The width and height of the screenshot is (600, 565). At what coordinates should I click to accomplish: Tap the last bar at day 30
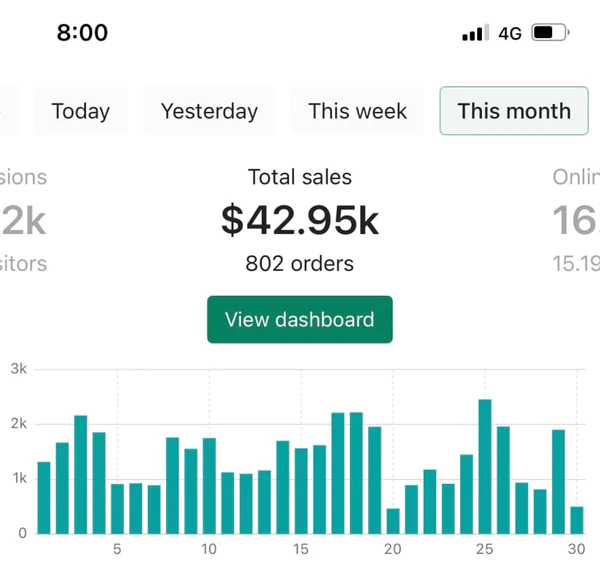577,520
